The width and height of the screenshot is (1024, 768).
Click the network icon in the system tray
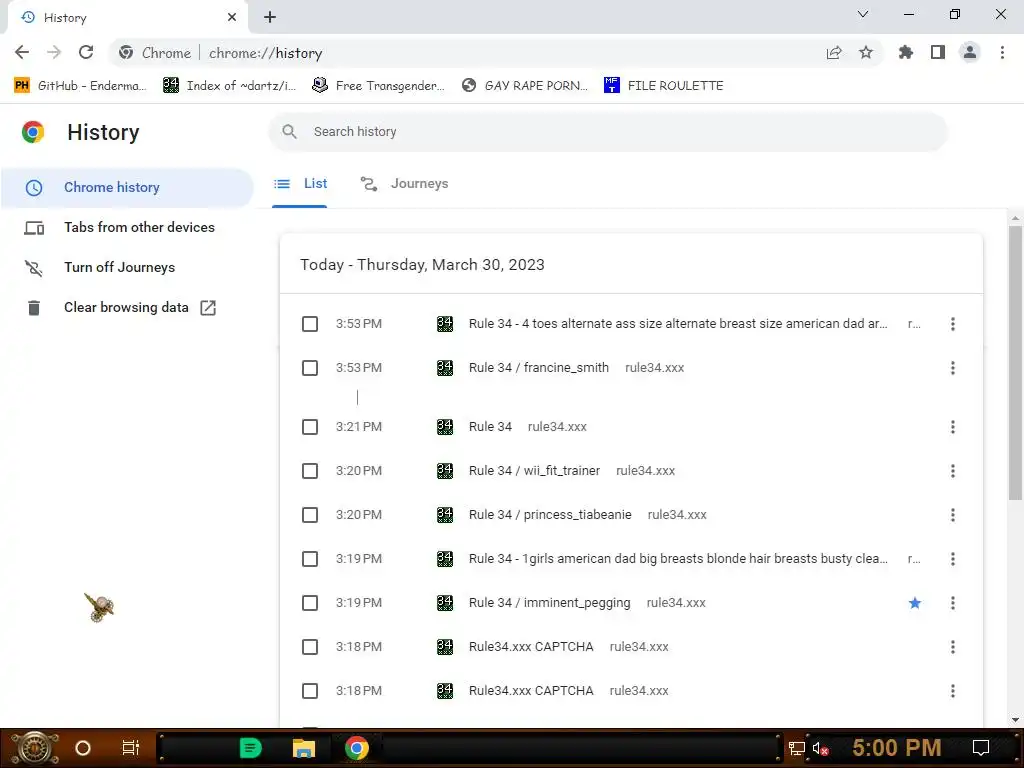[x=797, y=749]
